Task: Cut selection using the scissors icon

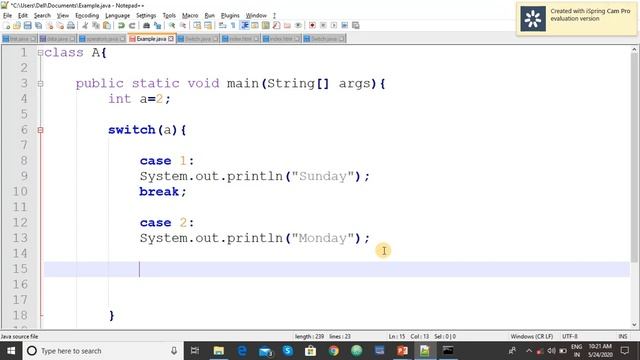Action: 85,25
